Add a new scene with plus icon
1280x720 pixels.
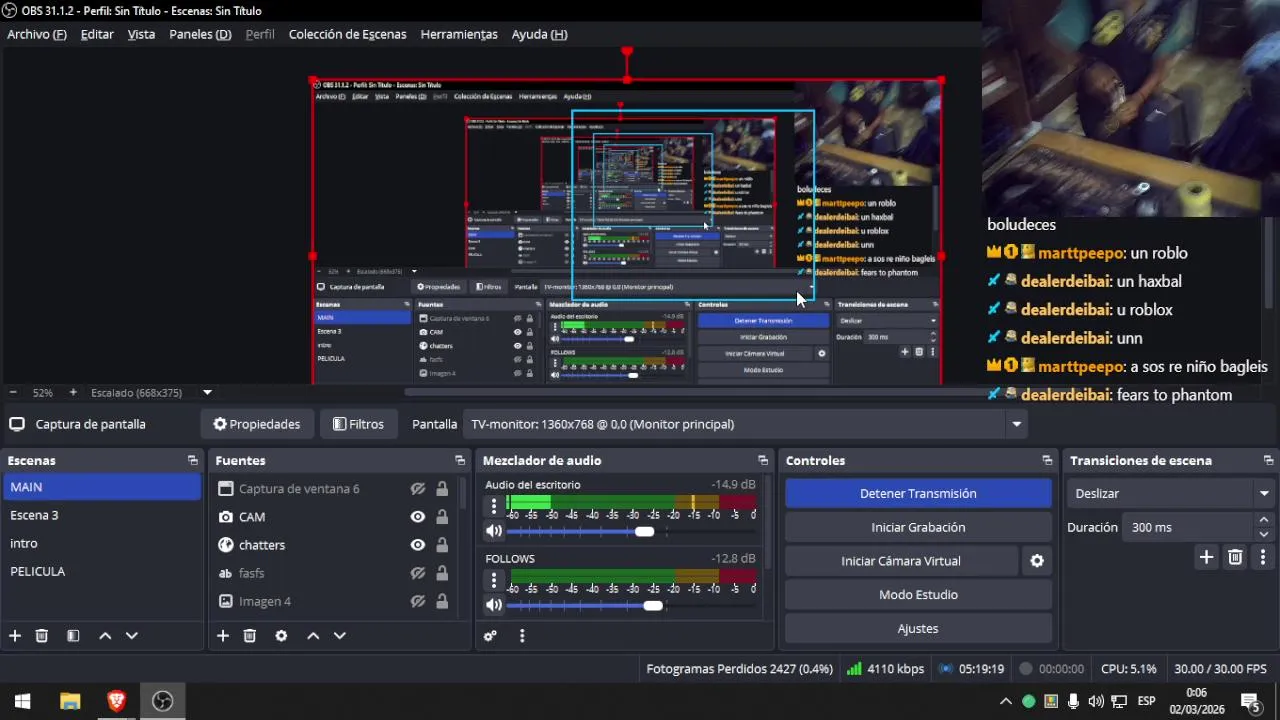pos(15,636)
